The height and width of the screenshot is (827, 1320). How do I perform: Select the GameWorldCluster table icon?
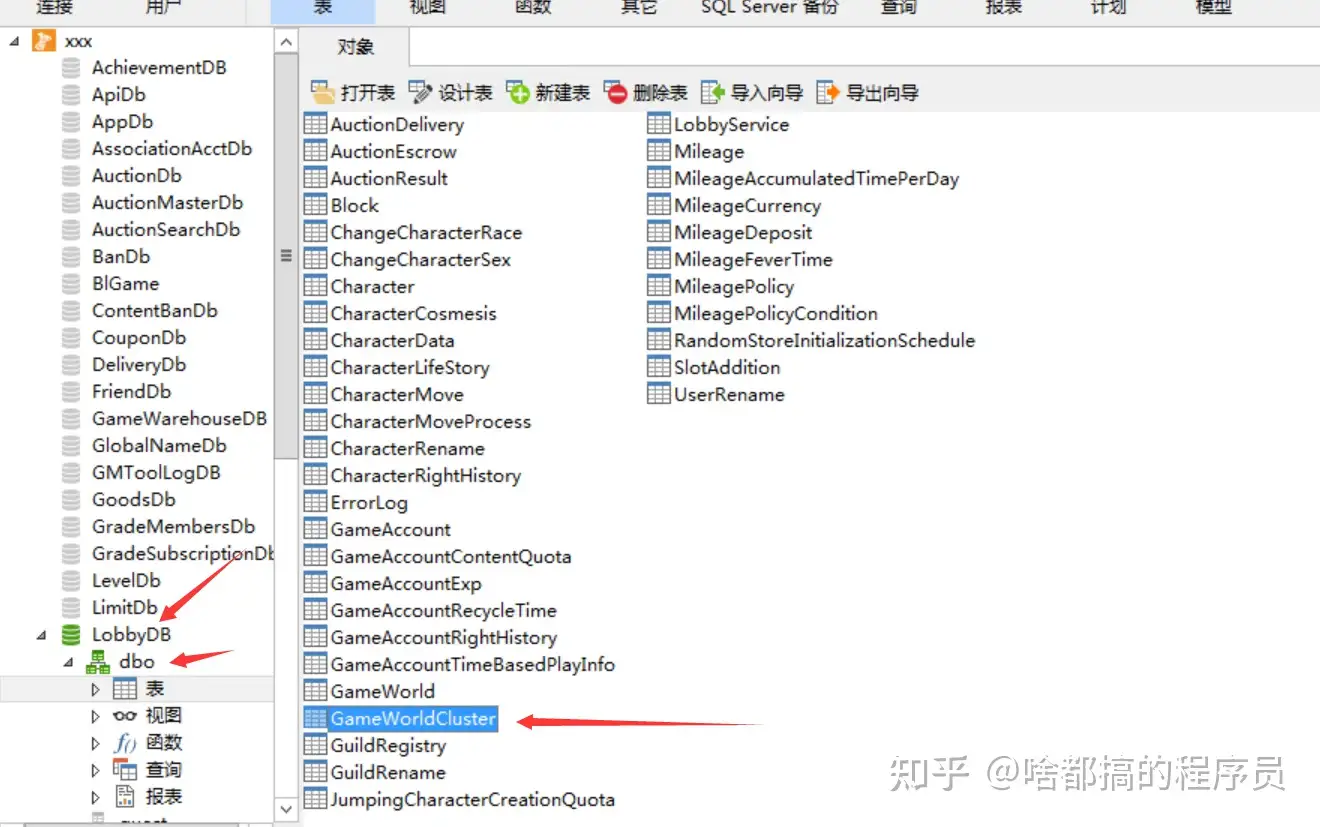(315, 719)
